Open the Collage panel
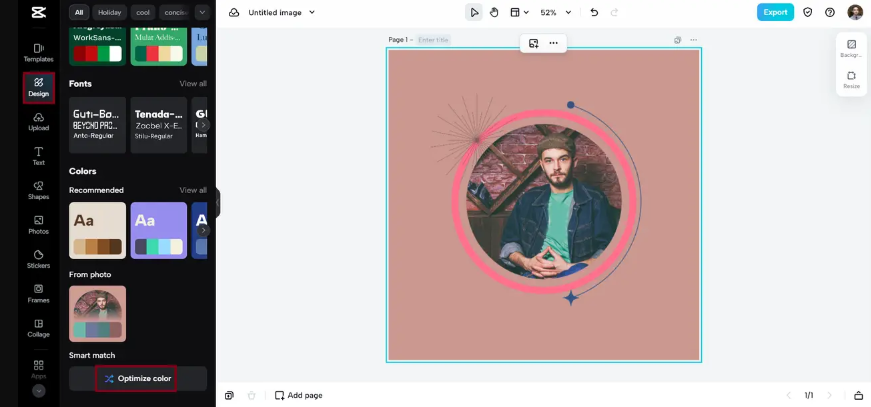Screen dimensions: 871x407 point(38,328)
